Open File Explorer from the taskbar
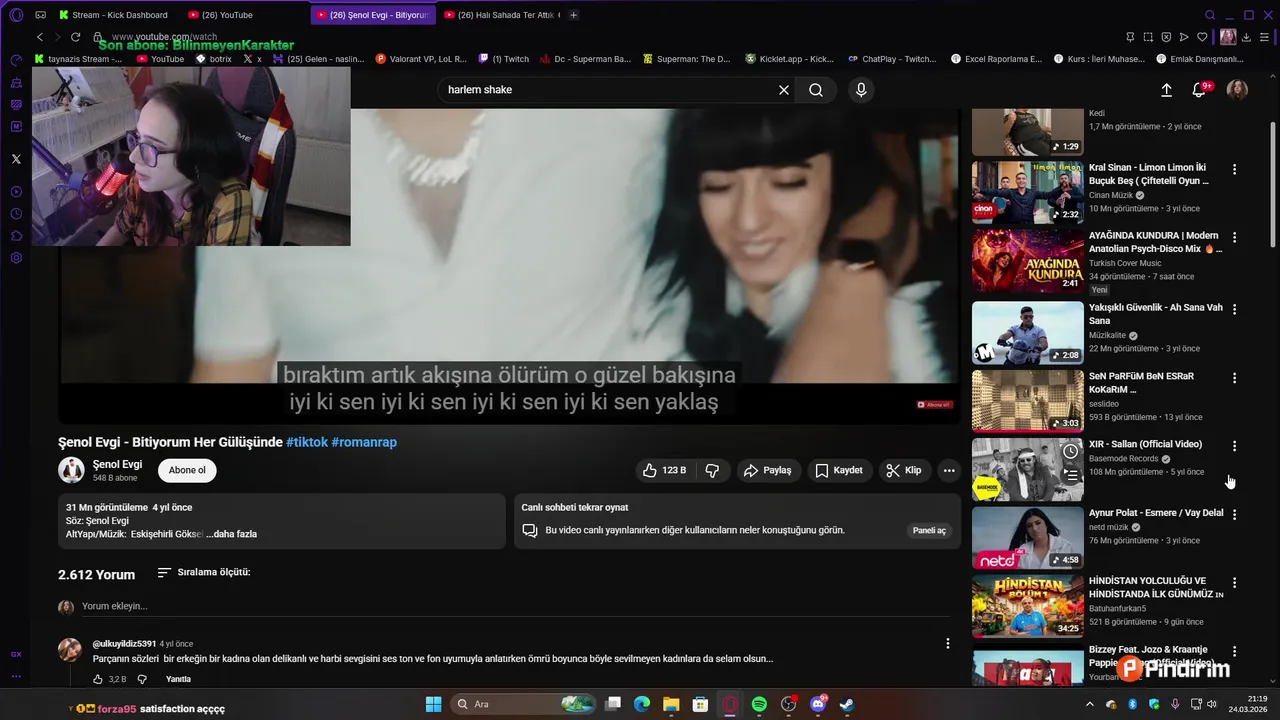The height and width of the screenshot is (720, 1280). (671, 704)
